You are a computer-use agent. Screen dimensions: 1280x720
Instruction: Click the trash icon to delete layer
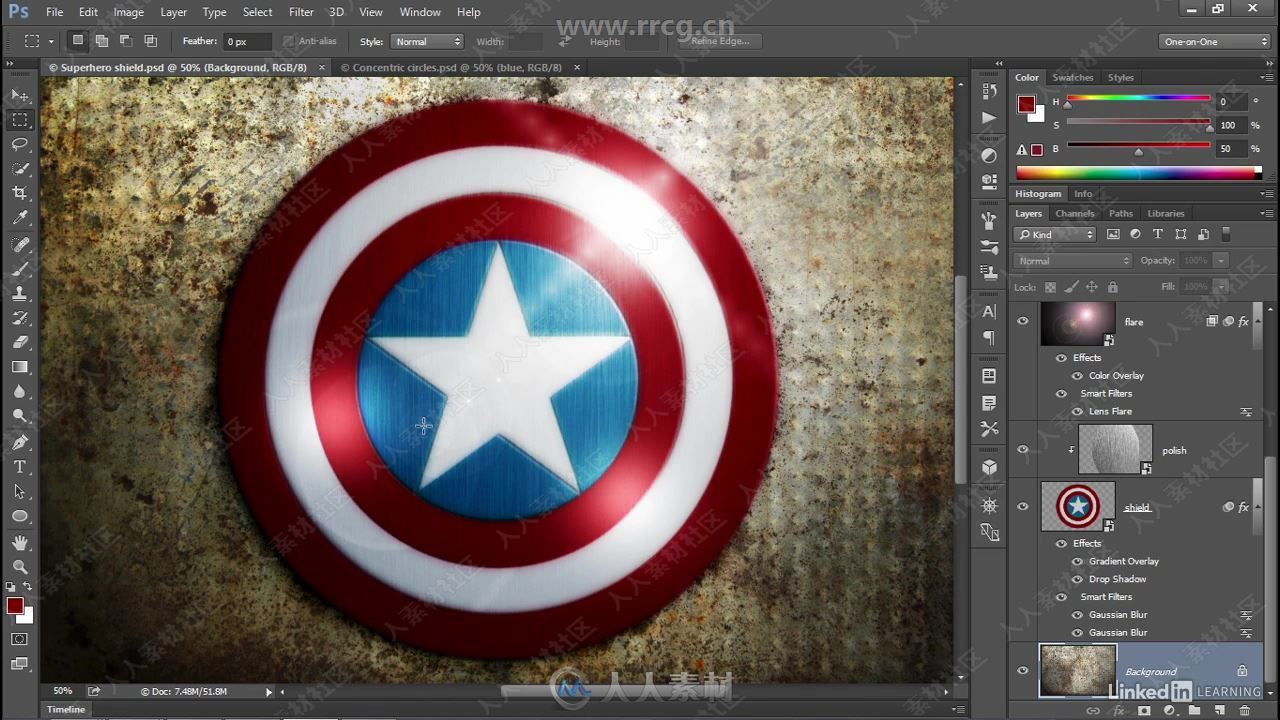[x=1245, y=711]
